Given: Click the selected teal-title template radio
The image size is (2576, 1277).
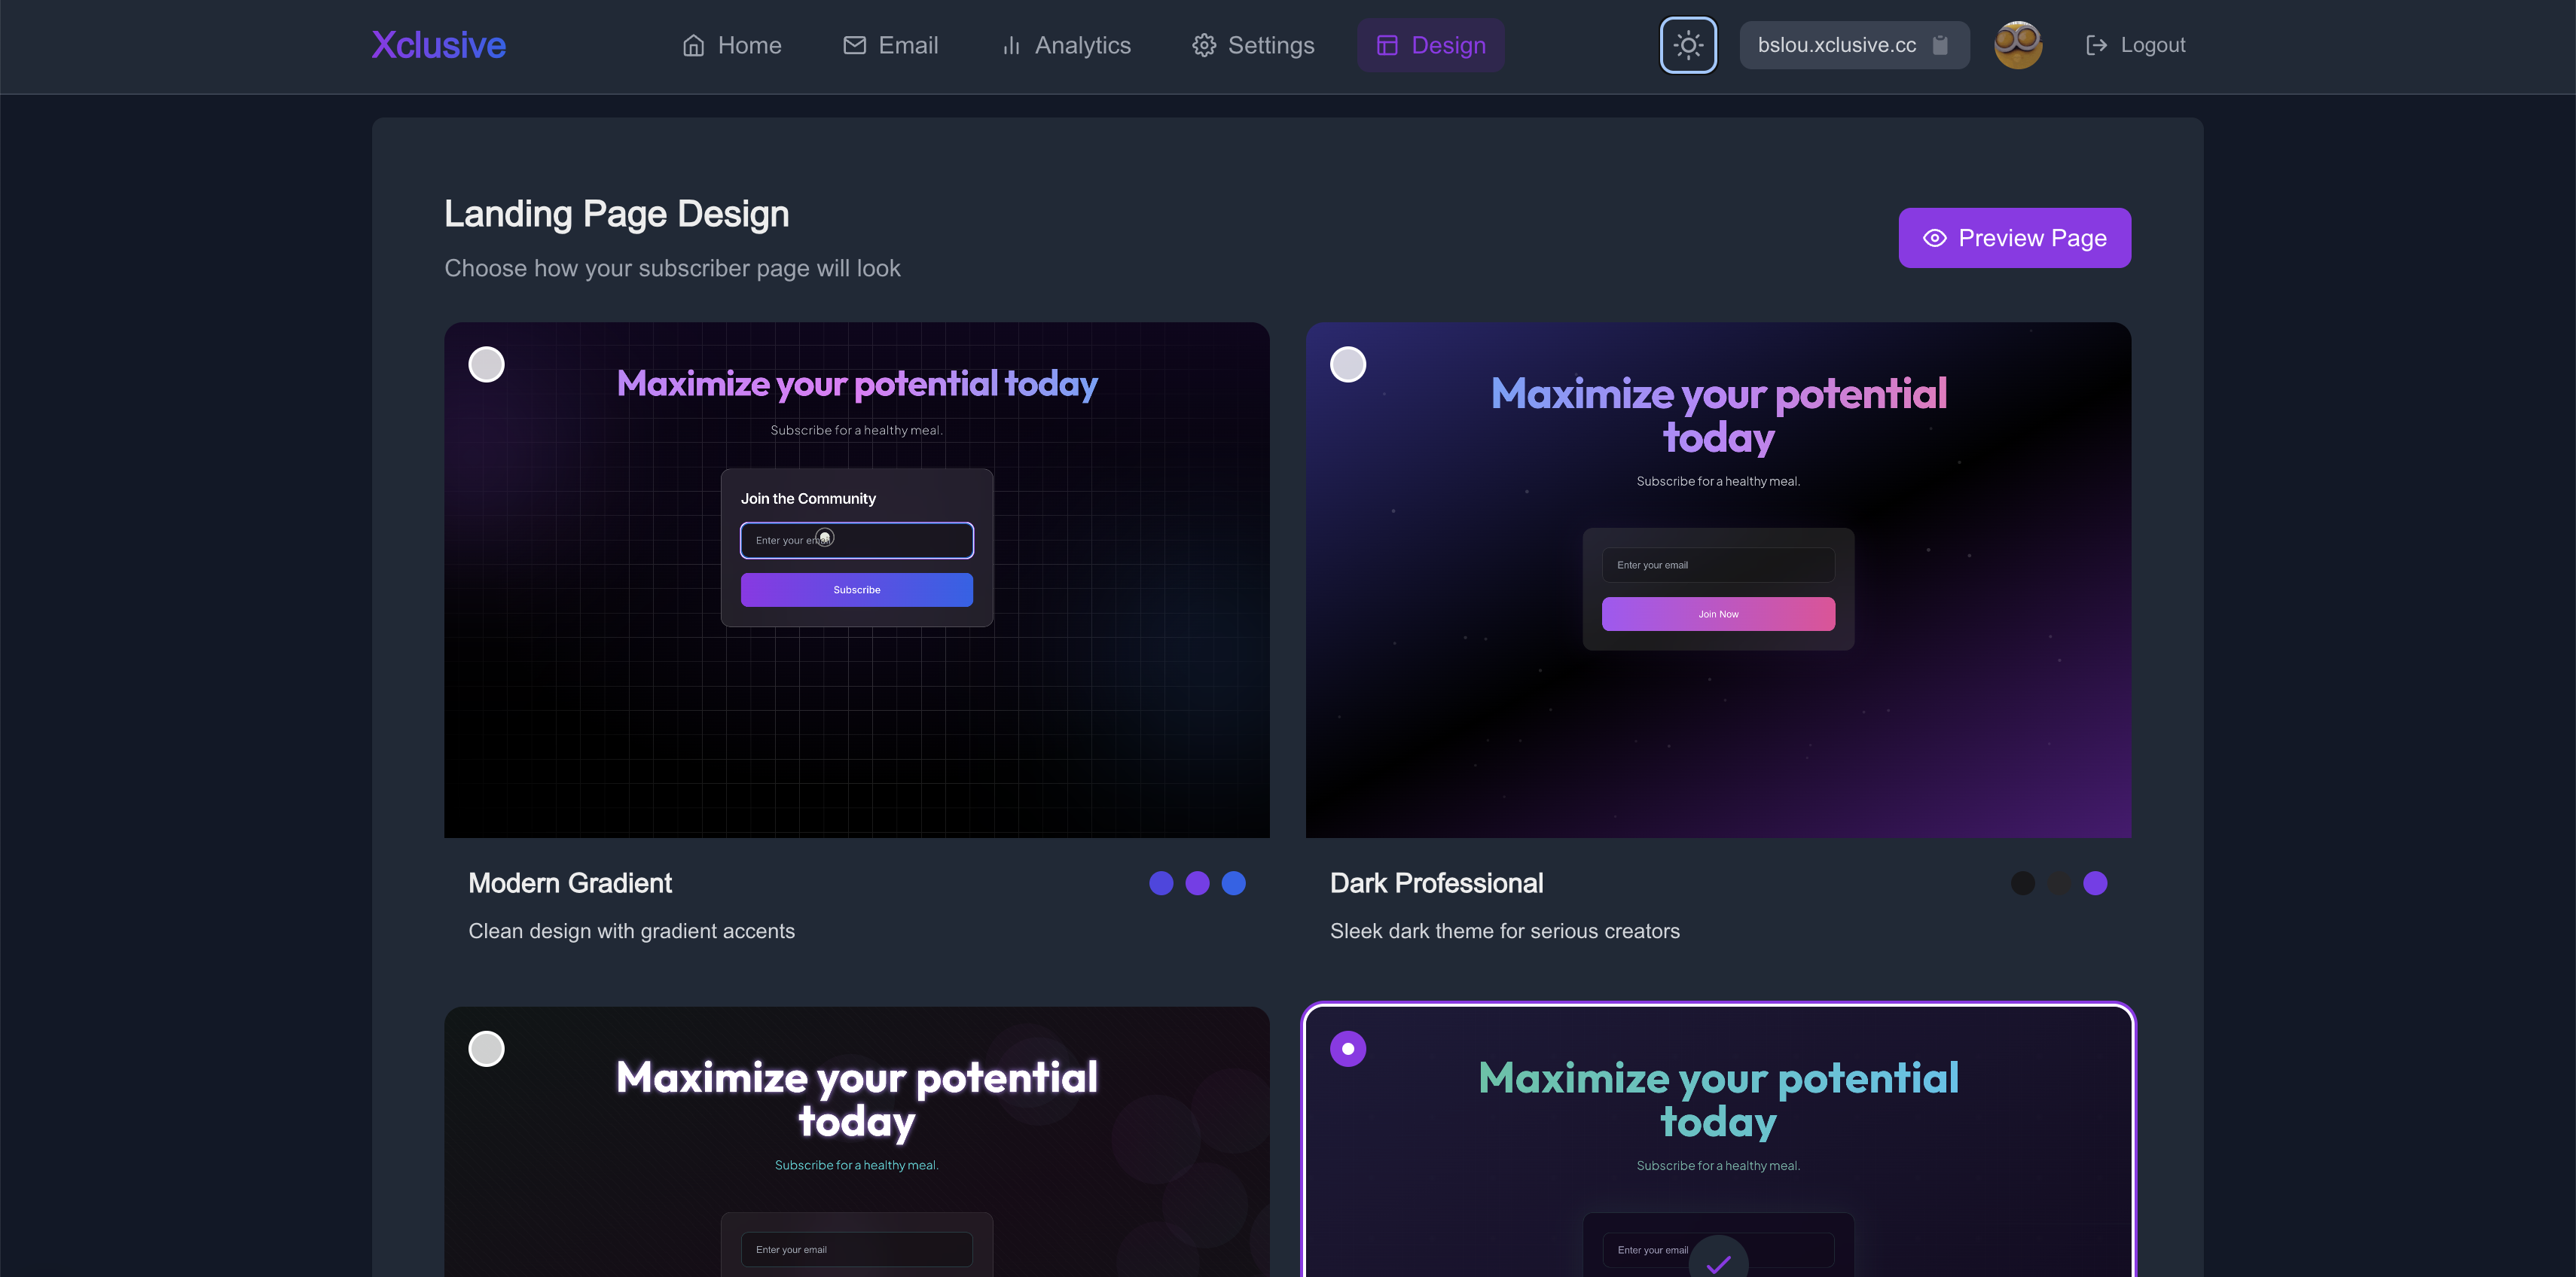Looking at the screenshot, I should pyautogui.click(x=1348, y=1049).
